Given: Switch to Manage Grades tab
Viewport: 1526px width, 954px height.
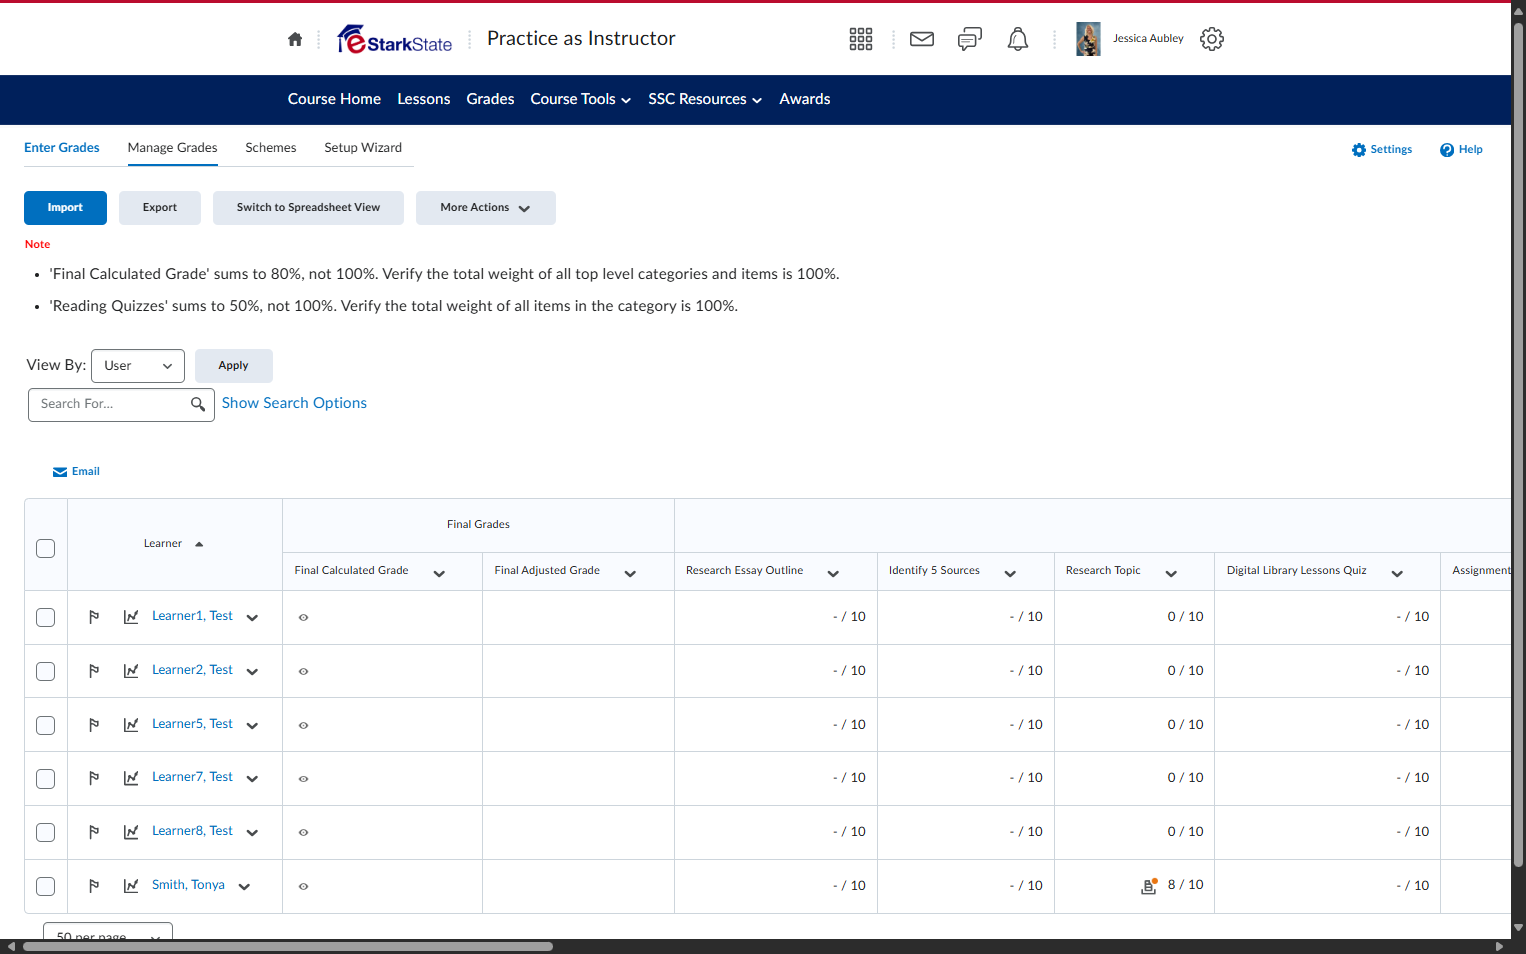Looking at the screenshot, I should click(173, 148).
